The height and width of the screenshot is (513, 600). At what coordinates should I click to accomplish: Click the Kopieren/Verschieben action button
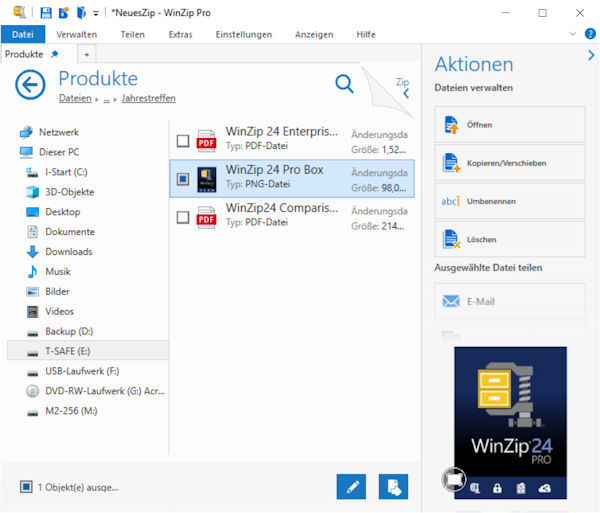(510, 163)
